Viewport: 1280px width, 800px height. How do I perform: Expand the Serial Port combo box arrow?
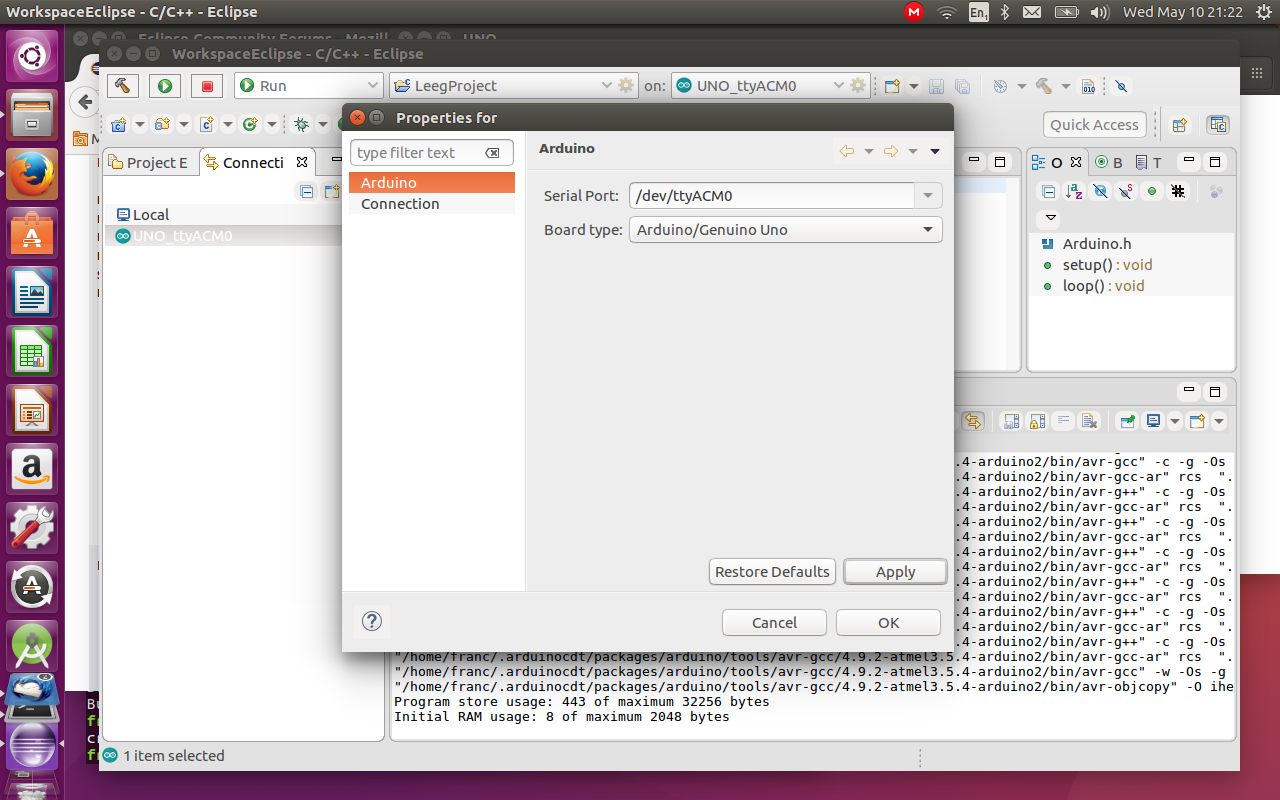click(x=928, y=196)
